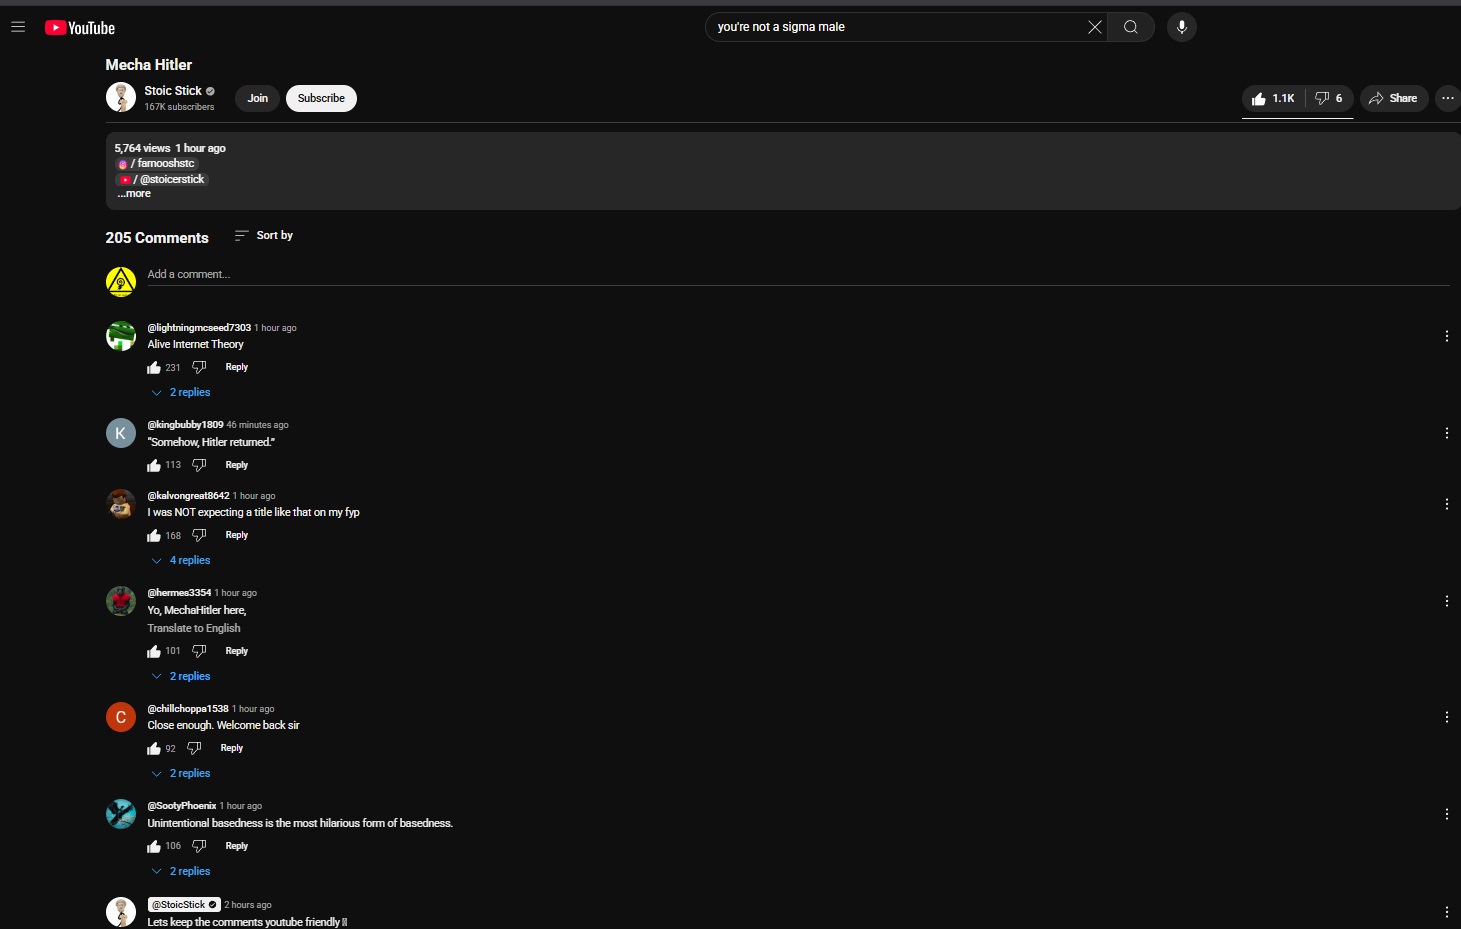The width and height of the screenshot is (1461, 929).
Task: Open the hamburger guide menu
Action: [x=18, y=27]
